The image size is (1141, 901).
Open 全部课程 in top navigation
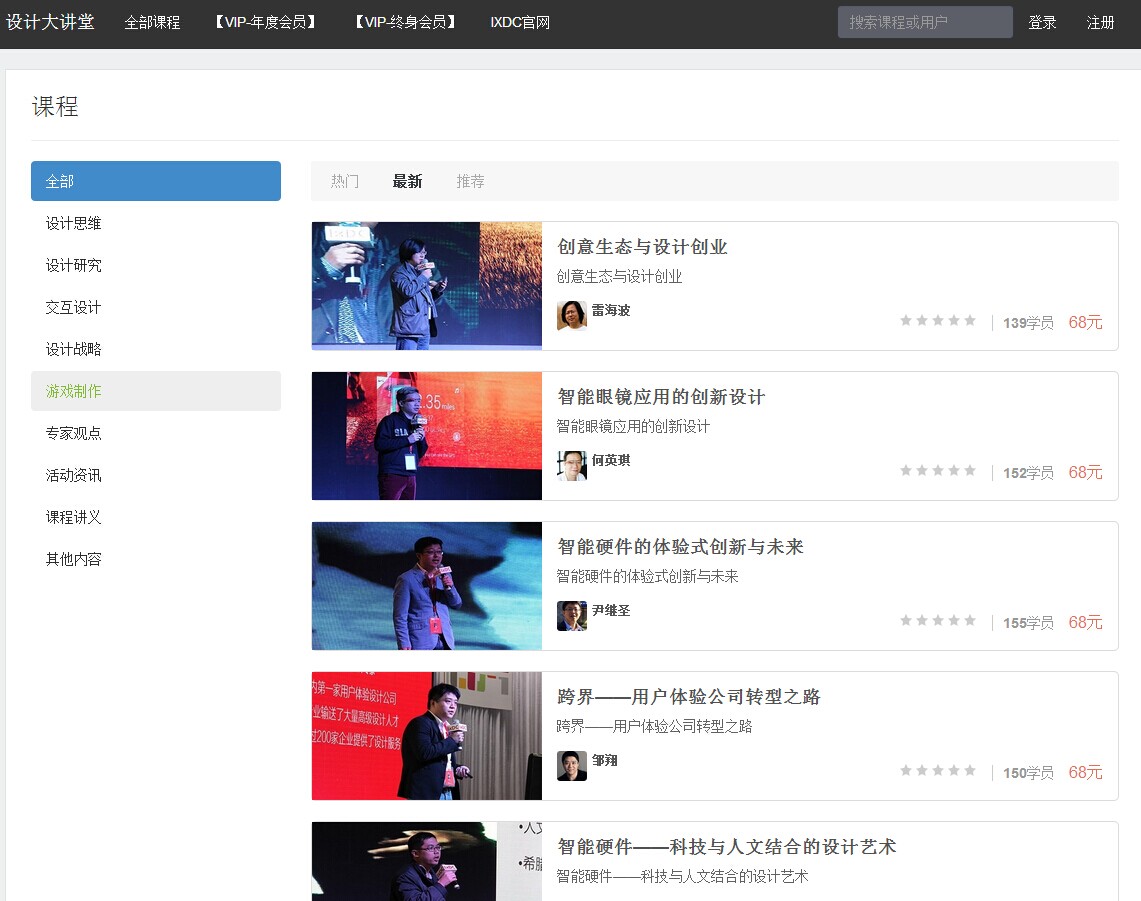pos(152,22)
